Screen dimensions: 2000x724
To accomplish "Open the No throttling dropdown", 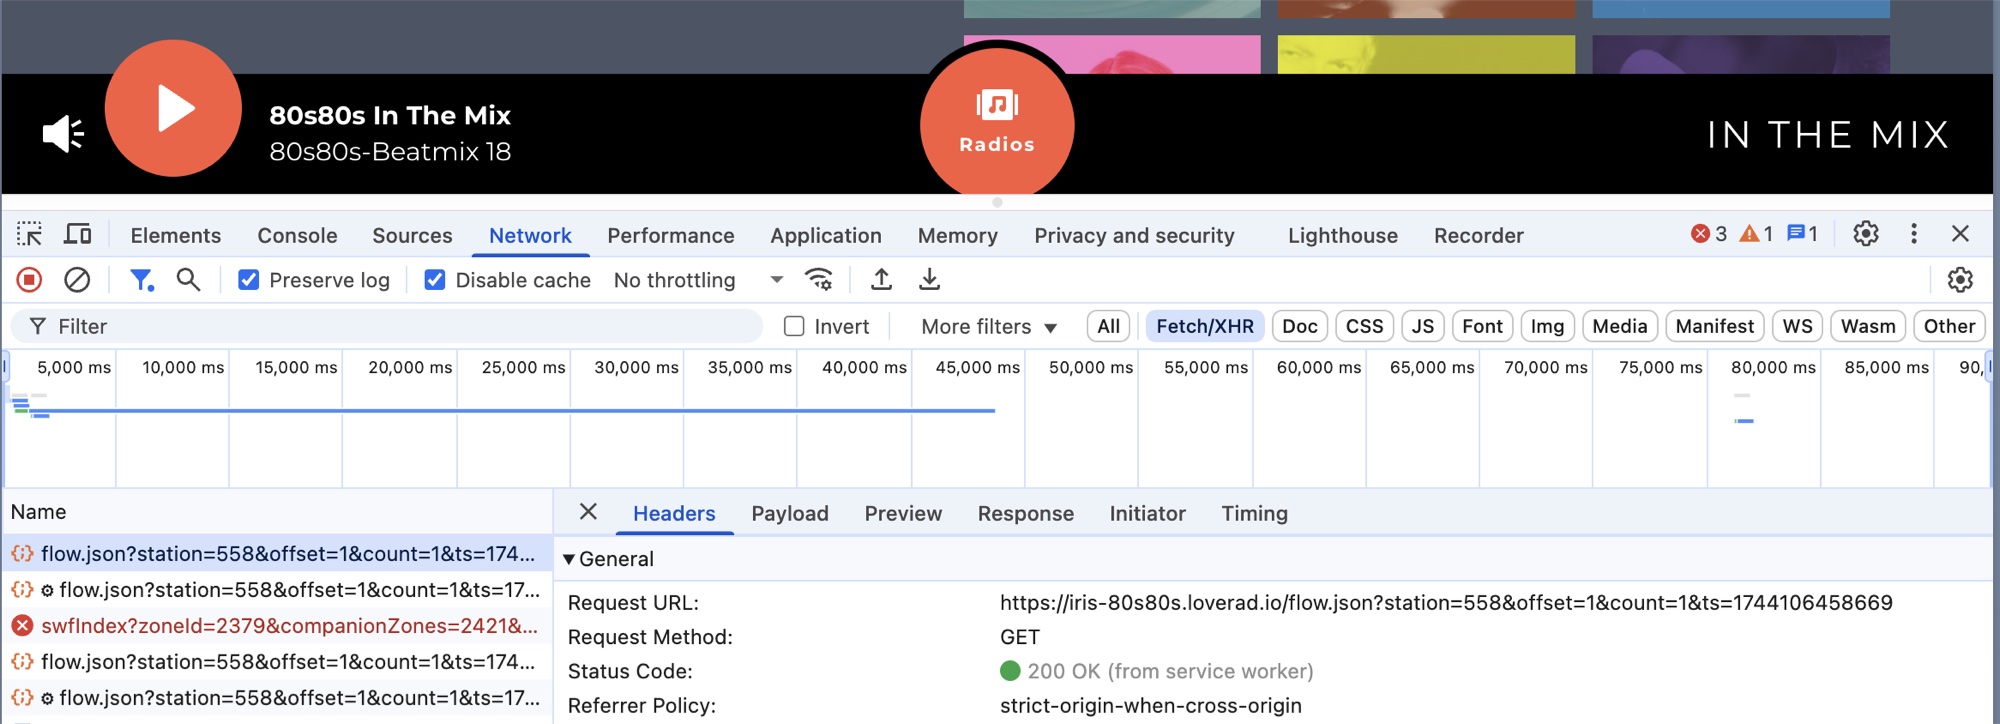I will pyautogui.click(x=698, y=280).
